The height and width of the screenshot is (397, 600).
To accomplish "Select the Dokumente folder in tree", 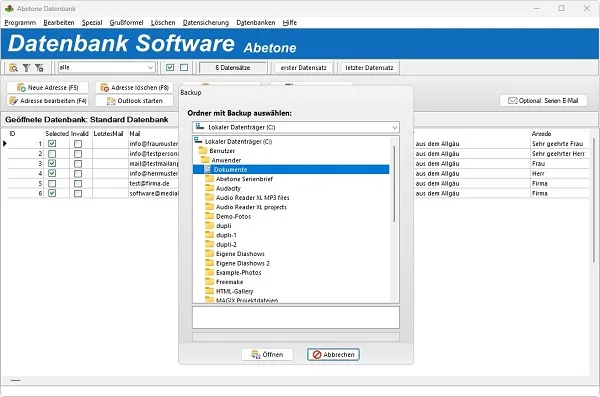I will tap(291, 169).
